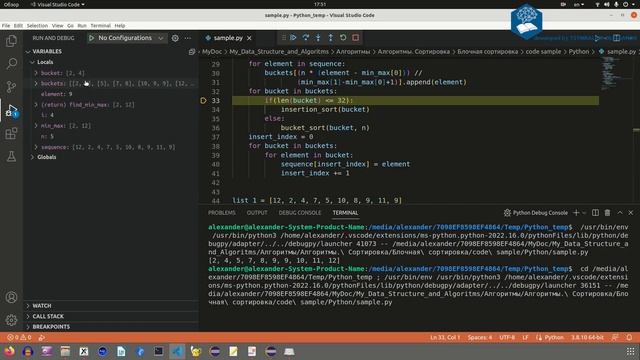The width and height of the screenshot is (640, 360).
Task: Select Python 3.8.10 64-bit interpreter
Action: 587,338
